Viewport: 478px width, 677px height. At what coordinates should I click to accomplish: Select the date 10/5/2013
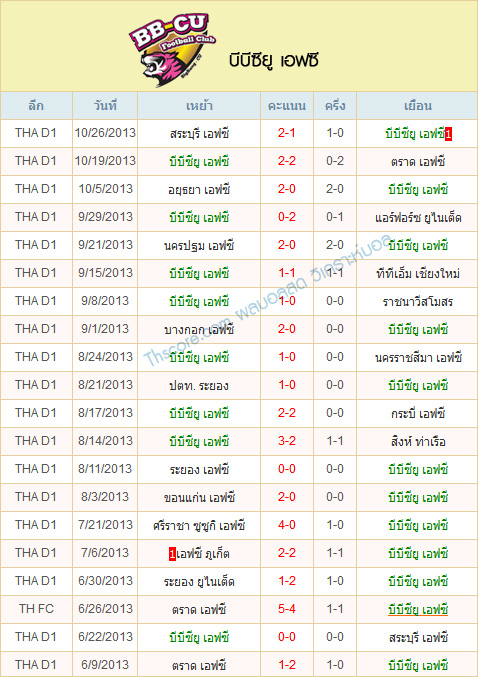coord(105,189)
